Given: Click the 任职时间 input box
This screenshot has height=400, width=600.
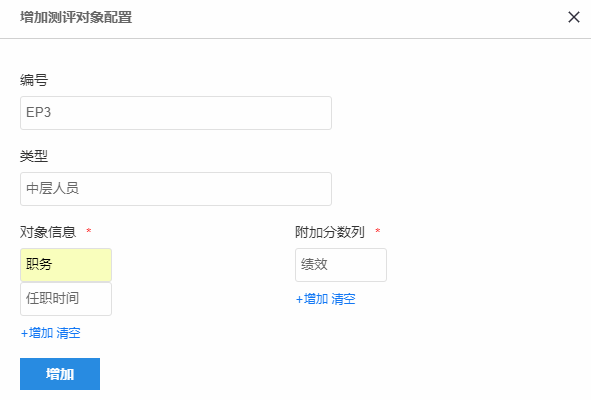Looking at the screenshot, I should pos(66,299).
